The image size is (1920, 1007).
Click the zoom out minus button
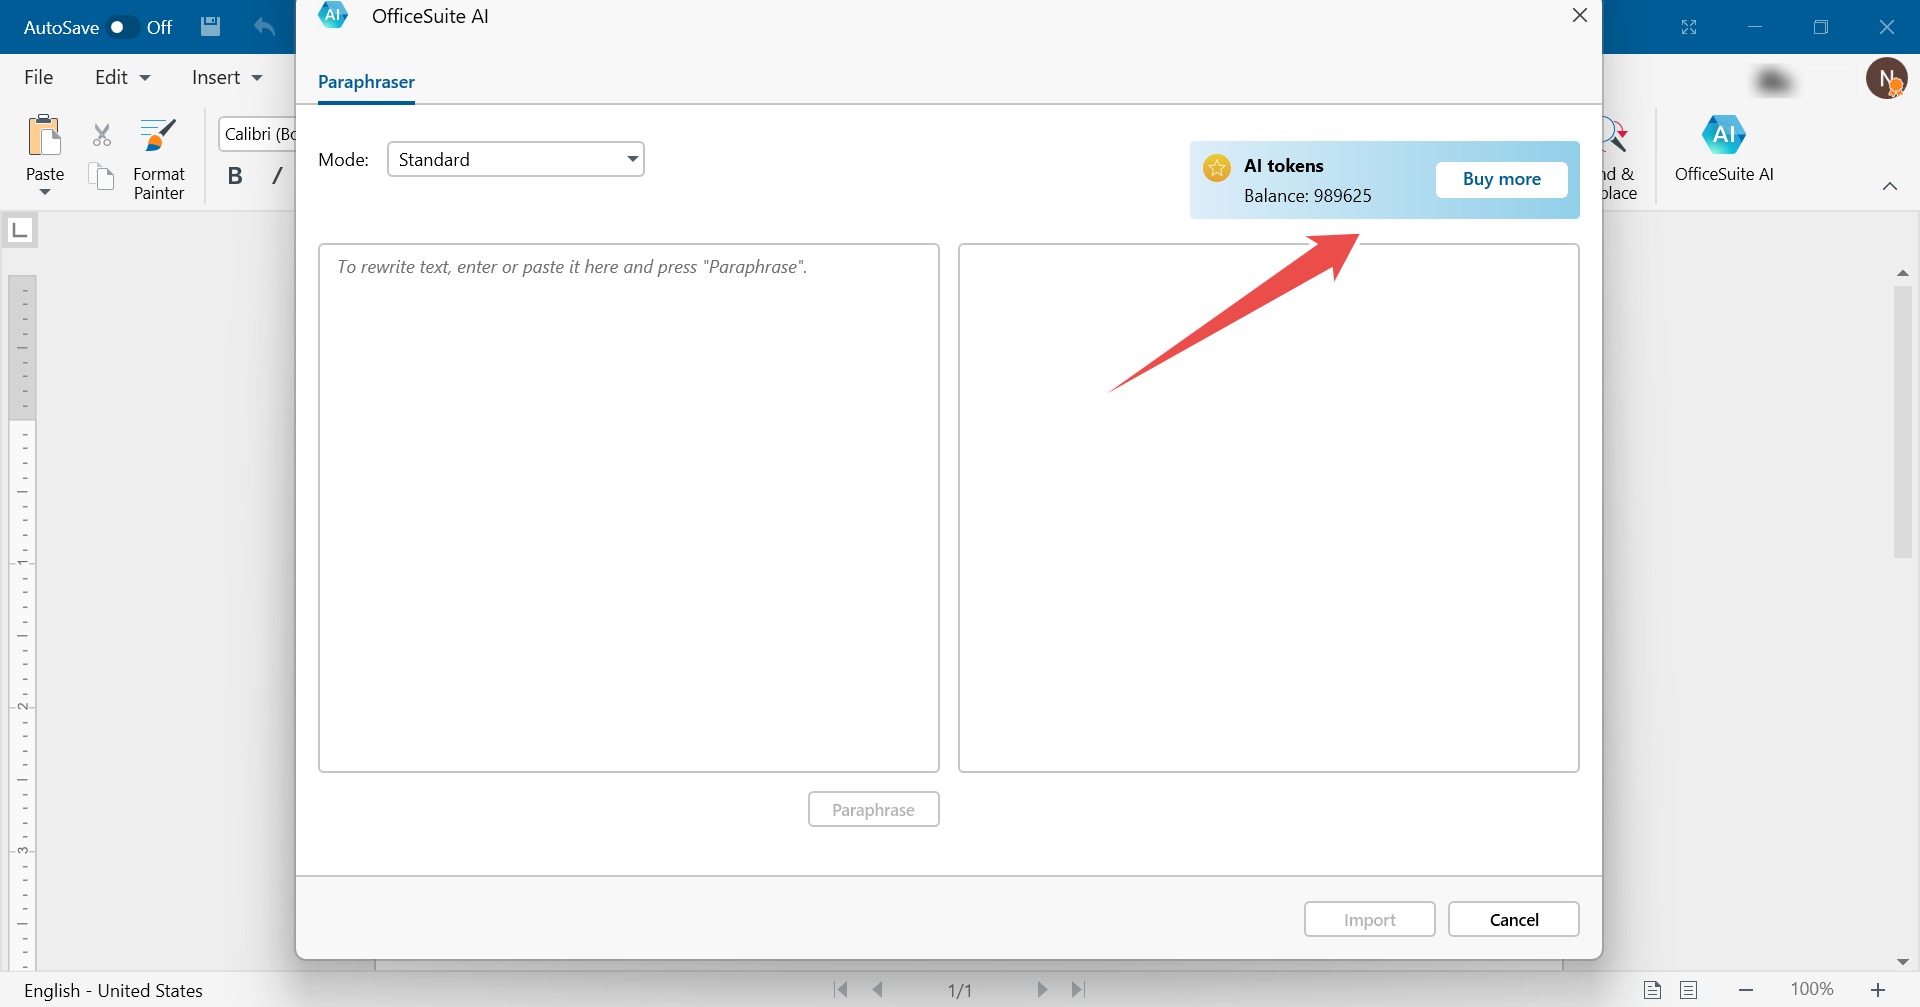(1746, 990)
